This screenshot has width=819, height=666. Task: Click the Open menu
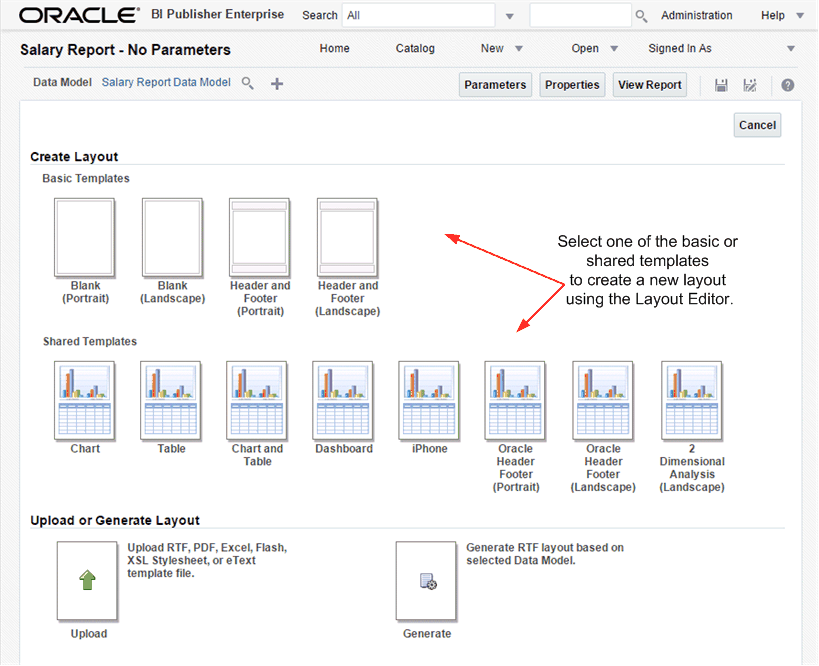click(x=585, y=48)
